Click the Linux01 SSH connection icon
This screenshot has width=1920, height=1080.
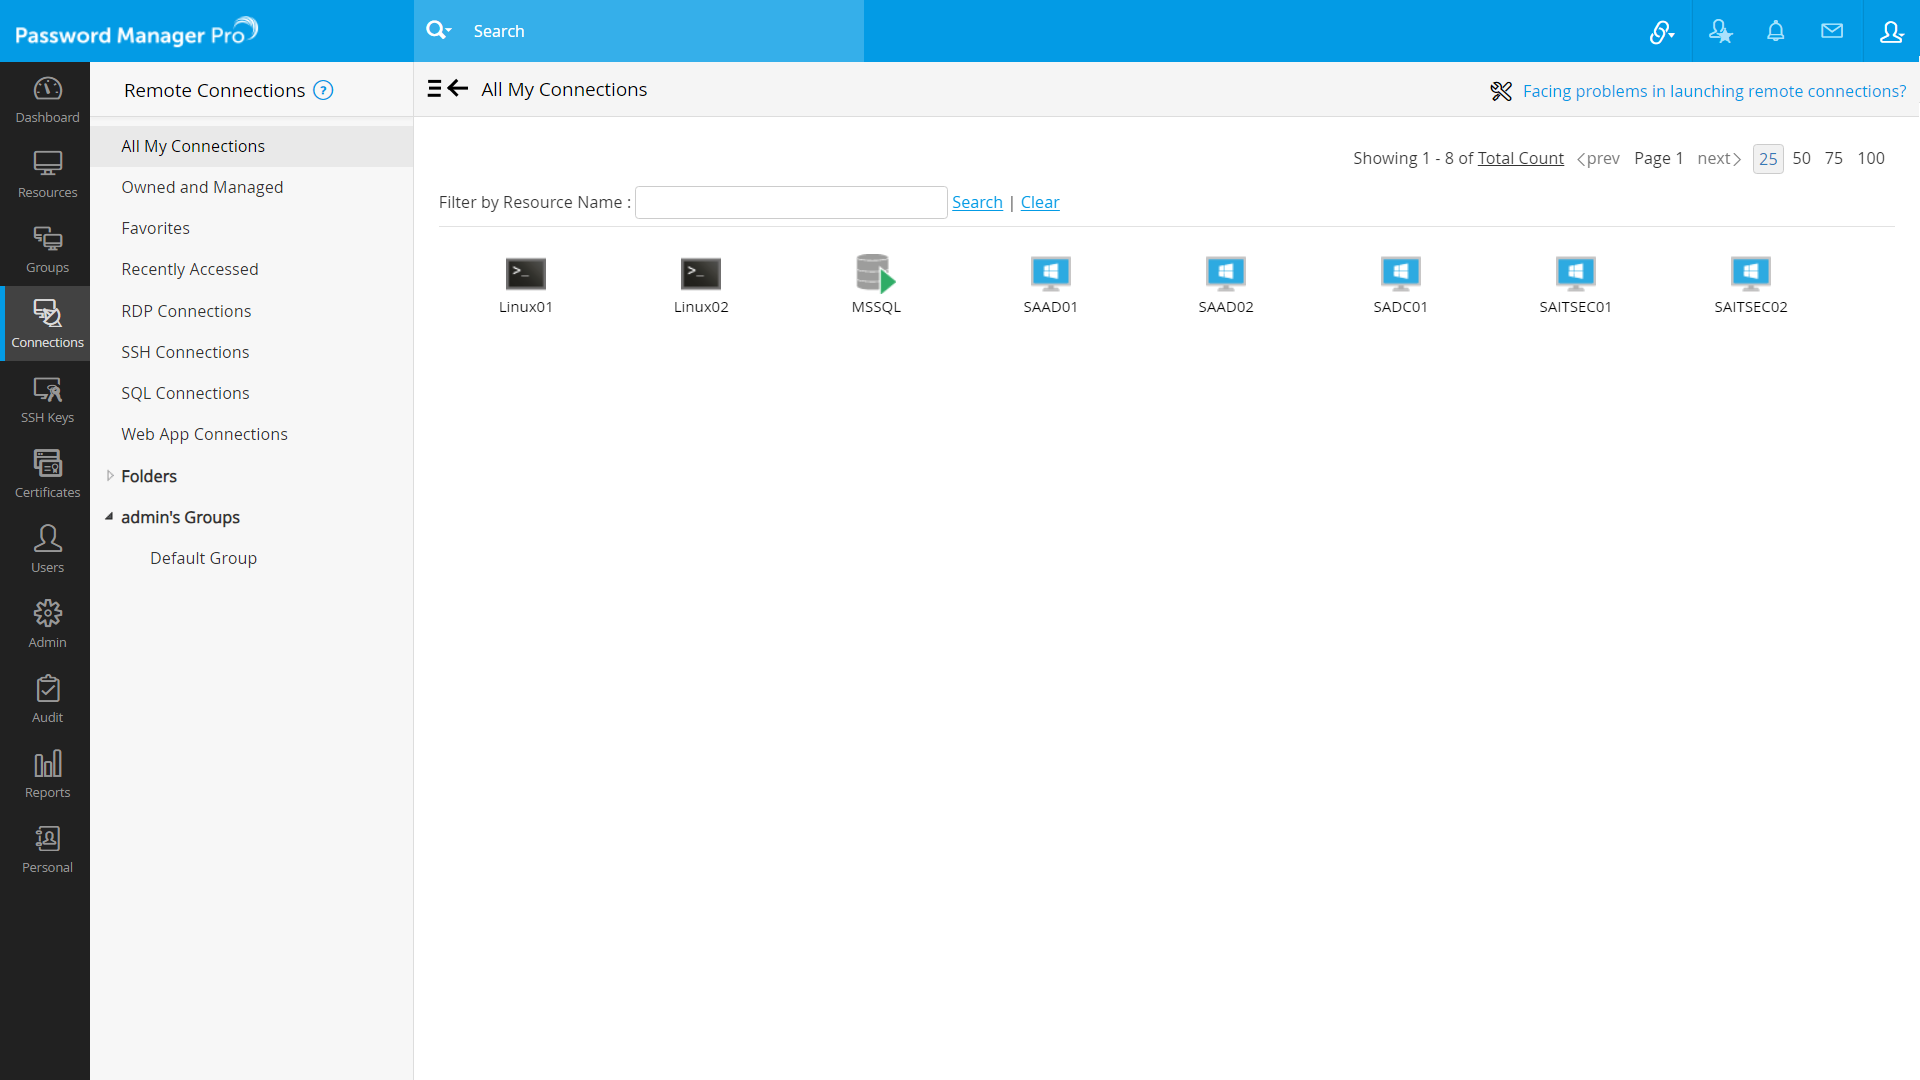(x=525, y=273)
